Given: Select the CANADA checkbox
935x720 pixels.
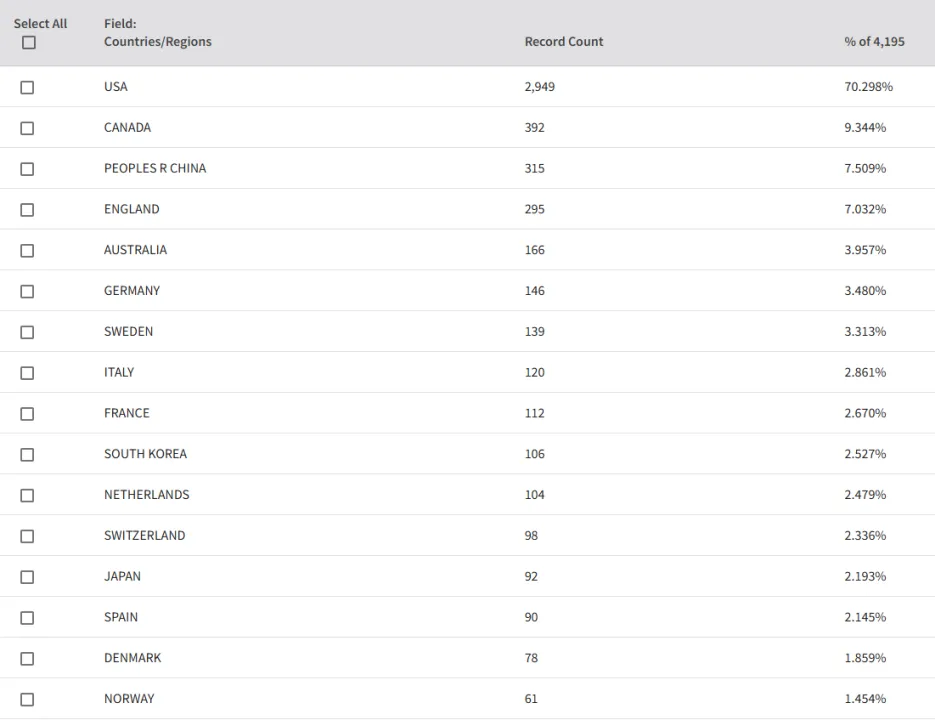Looking at the screenshot, I should click(x=27, y=128).
